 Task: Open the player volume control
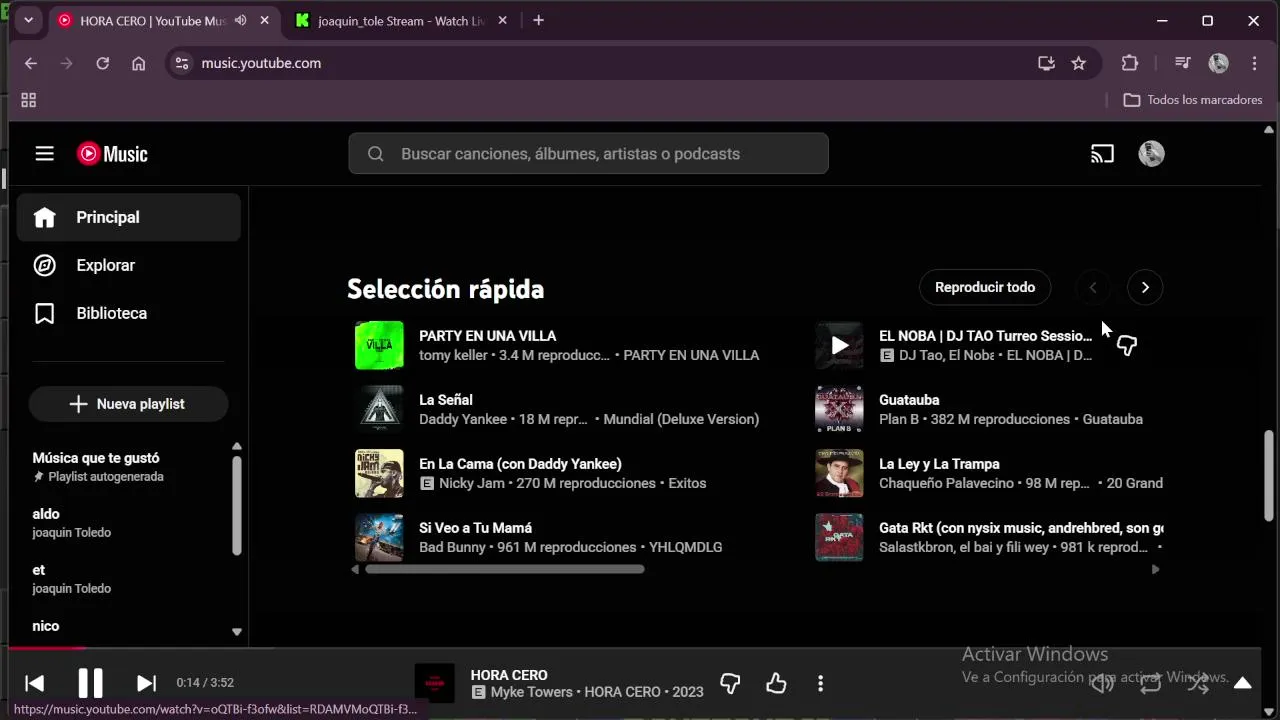click(x=1102, y=683)
